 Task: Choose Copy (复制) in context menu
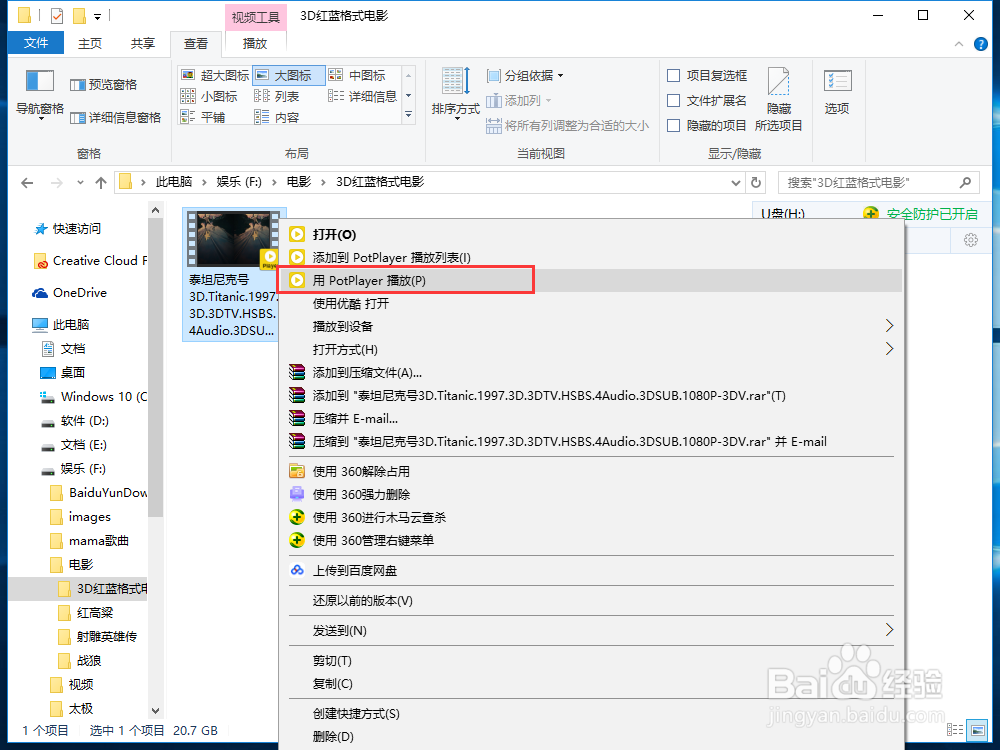(591, 683)
